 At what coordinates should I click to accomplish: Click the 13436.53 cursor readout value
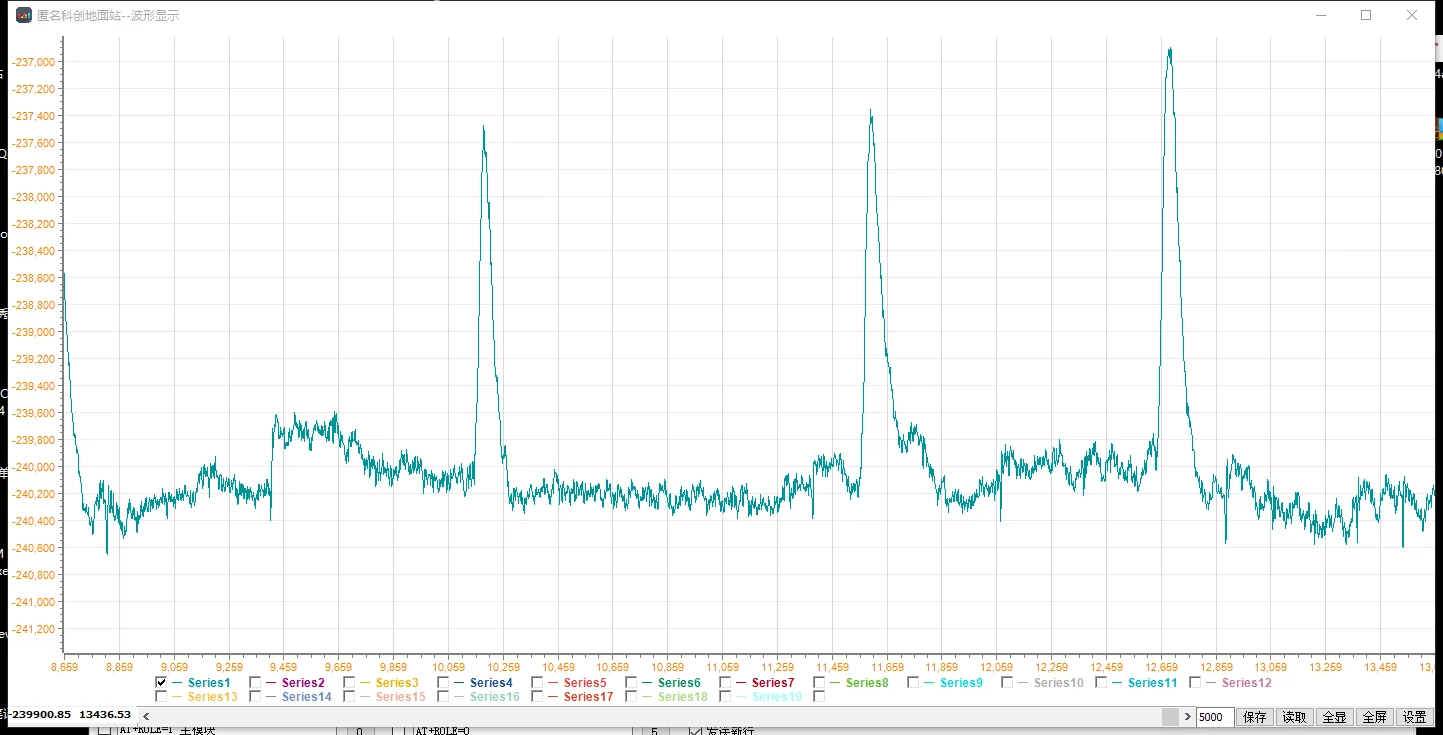pos(105,714)
